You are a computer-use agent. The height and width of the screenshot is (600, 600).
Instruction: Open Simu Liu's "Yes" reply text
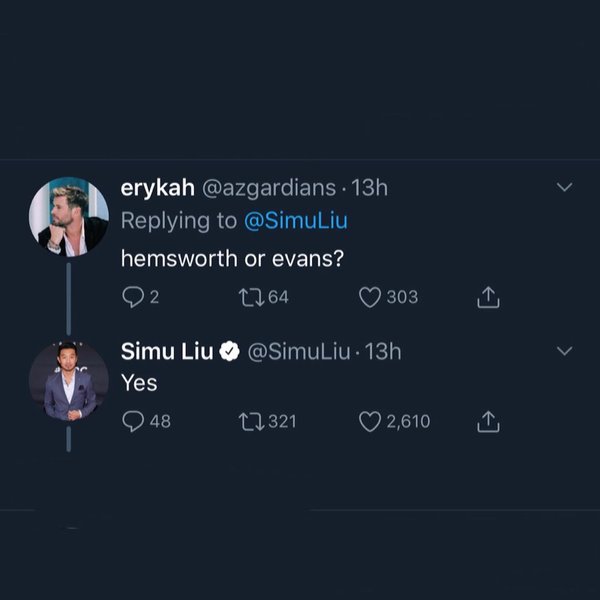pos(139,382)
